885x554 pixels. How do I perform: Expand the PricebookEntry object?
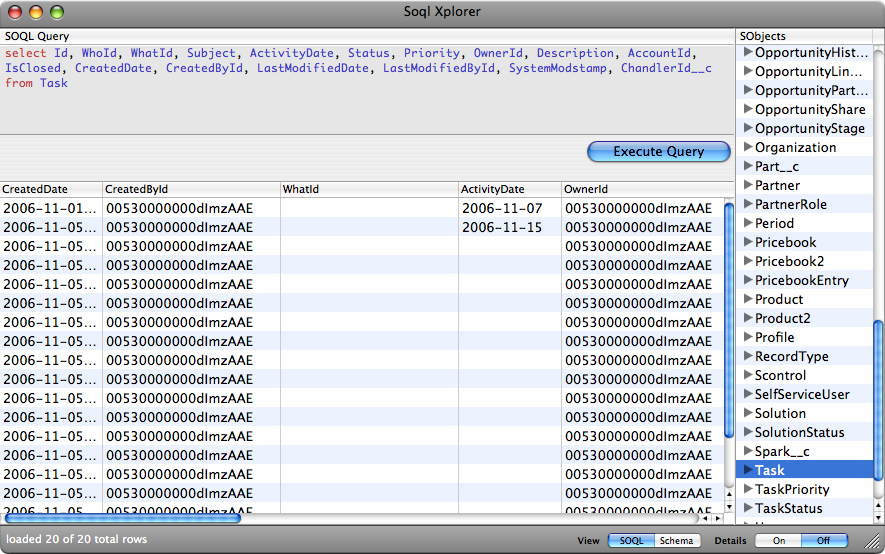[x=748, y=279]
